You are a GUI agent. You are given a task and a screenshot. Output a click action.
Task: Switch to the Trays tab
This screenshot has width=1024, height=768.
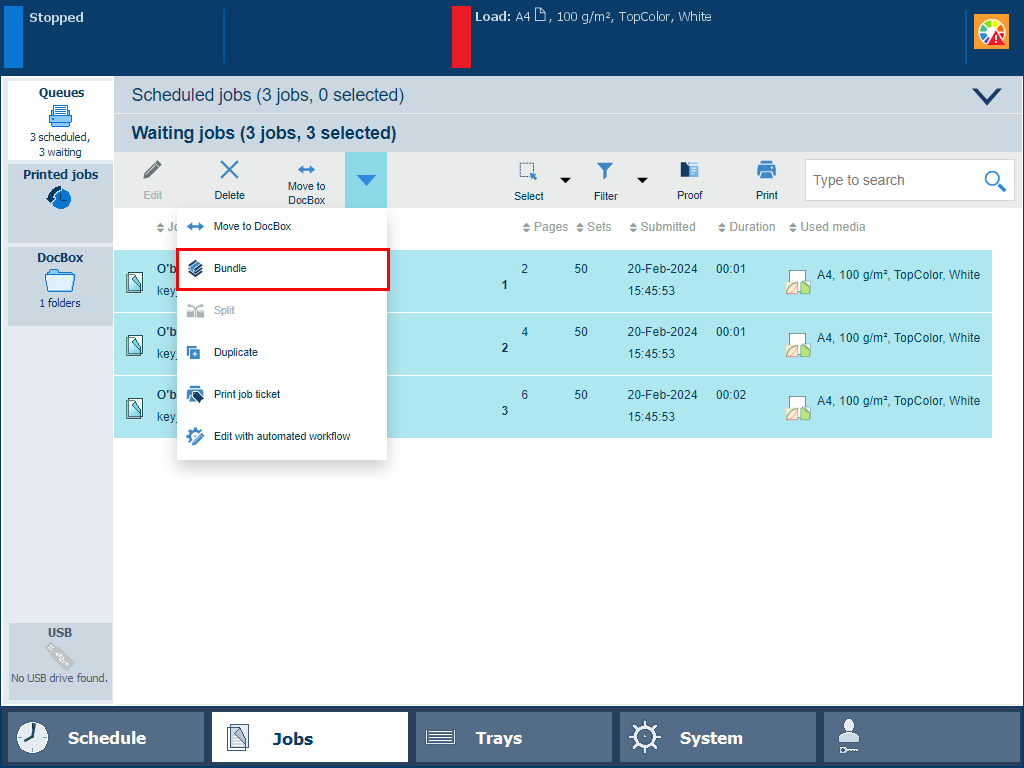point(513,738)
